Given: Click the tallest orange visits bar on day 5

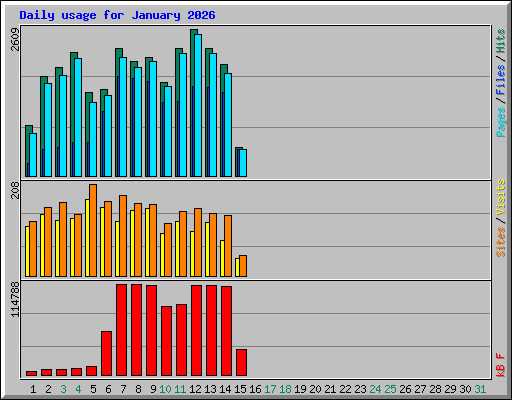Looking at the screenshot, I should coord(93,230).
